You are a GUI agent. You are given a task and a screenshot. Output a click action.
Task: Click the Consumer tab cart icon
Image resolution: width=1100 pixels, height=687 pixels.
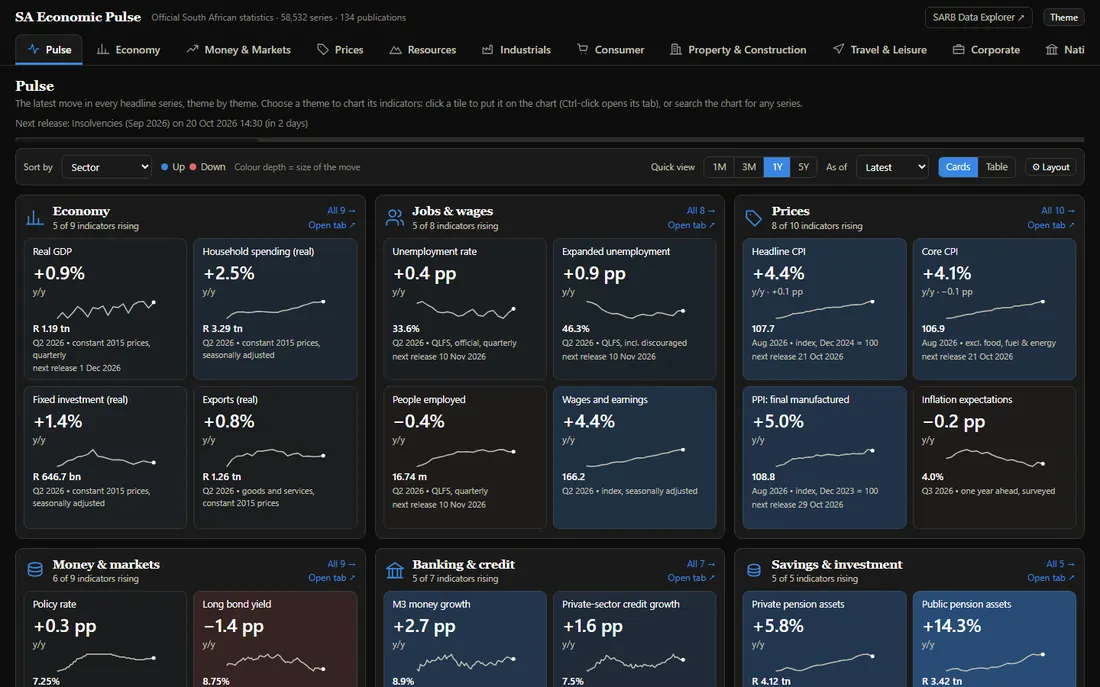582,49
